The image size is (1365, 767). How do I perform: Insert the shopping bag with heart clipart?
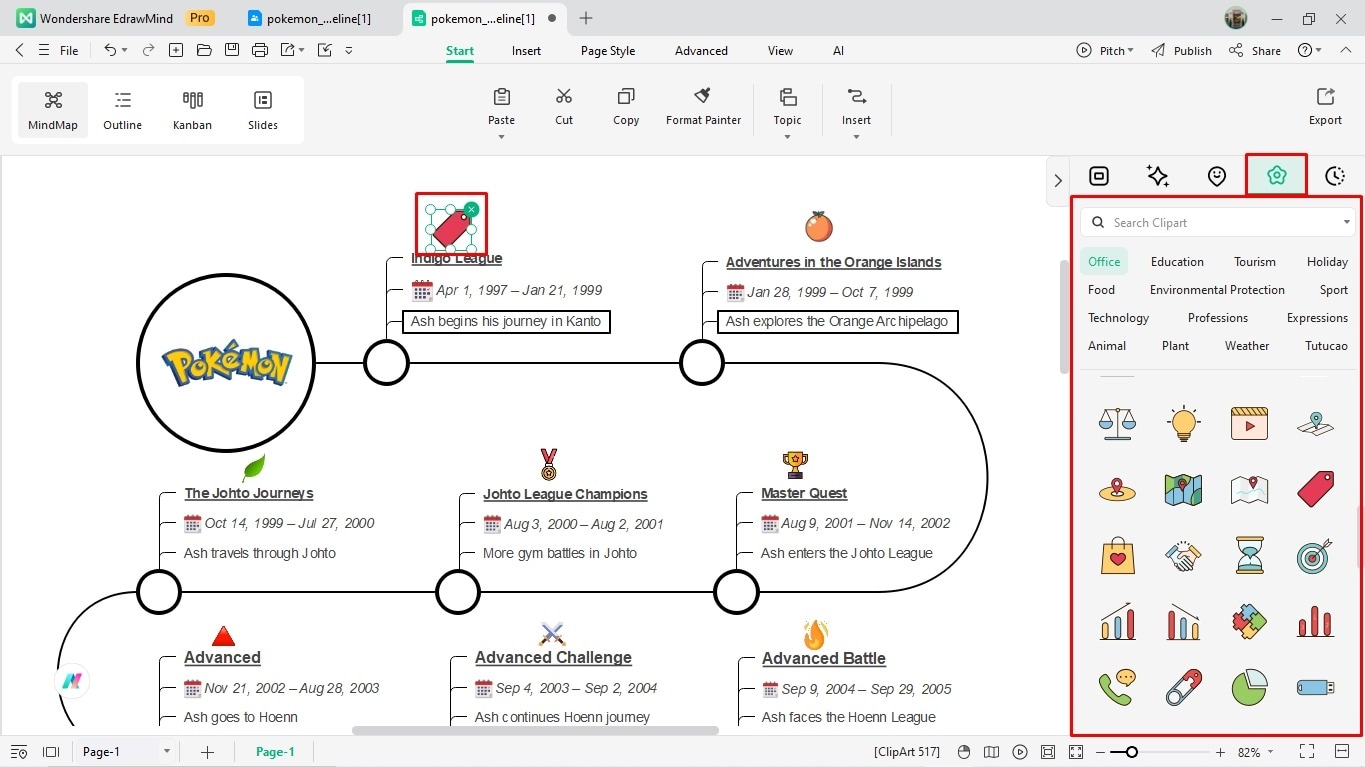(1117, 556)
